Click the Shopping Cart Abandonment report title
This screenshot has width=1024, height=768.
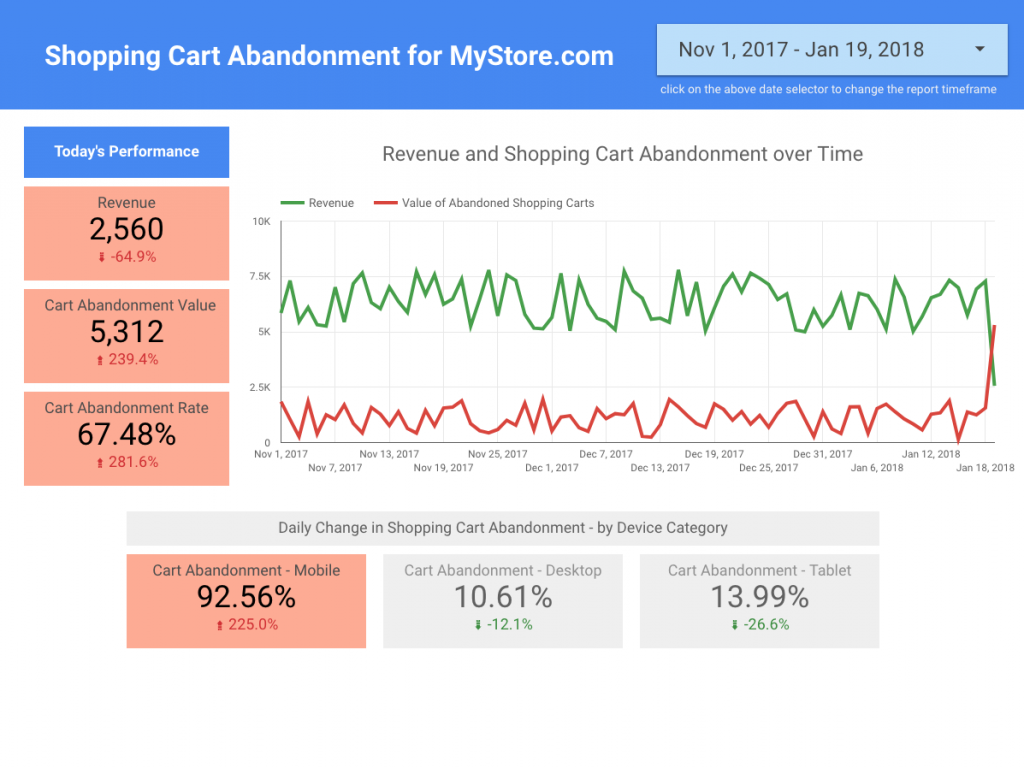click(328, 56)
